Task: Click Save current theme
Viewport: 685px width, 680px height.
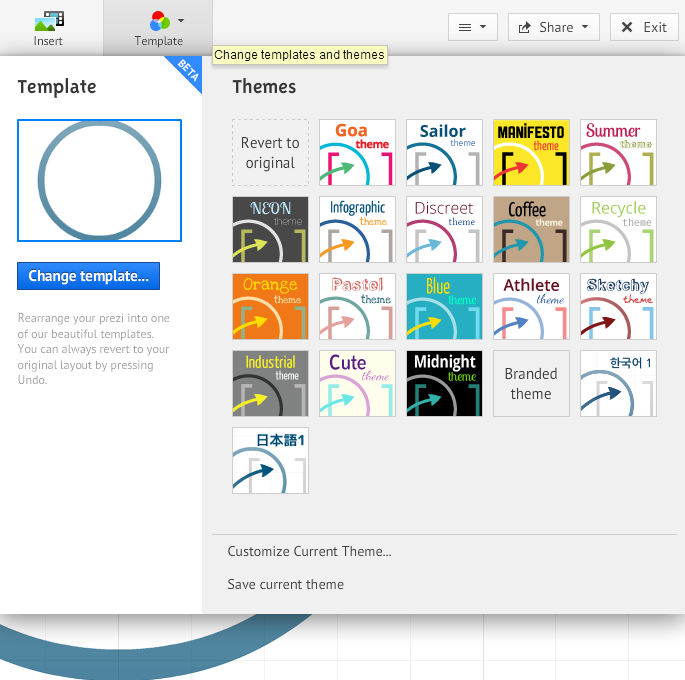Action: pyautogui.click(x=285, y=584)
